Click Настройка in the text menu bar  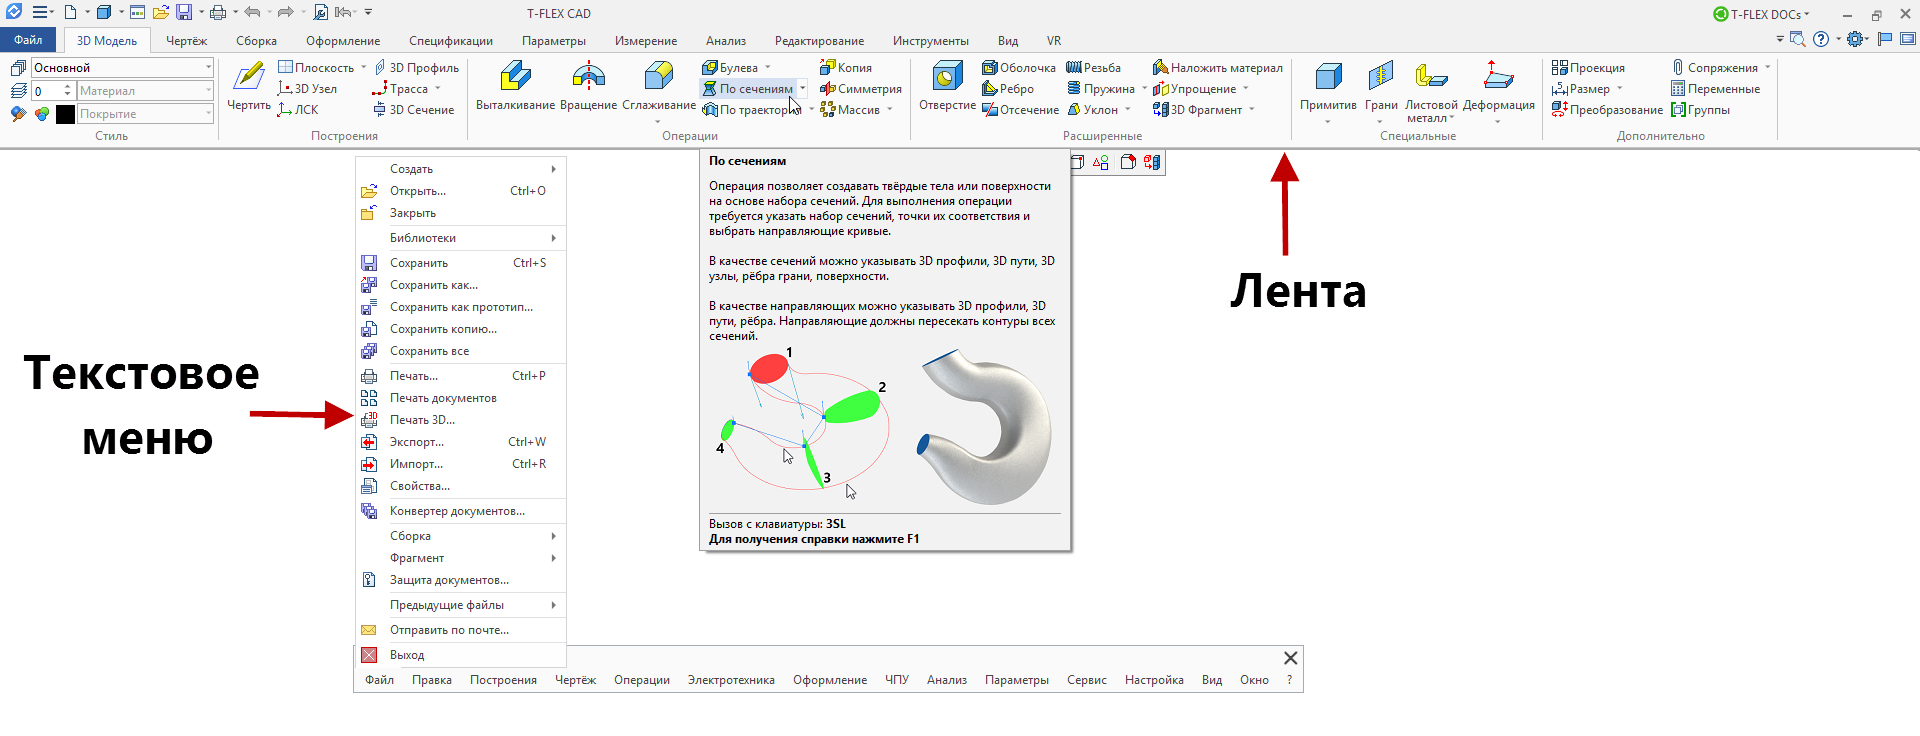(1154, 680)
